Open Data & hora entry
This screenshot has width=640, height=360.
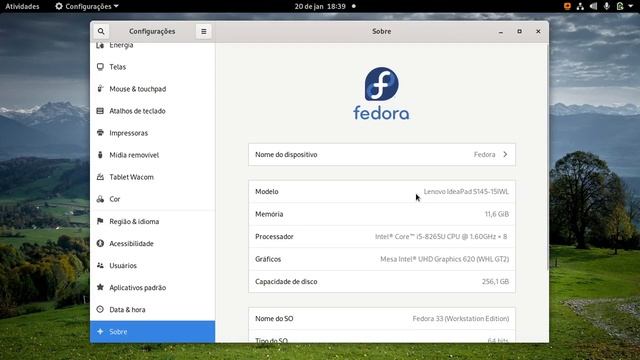click(x=152, y=310)
